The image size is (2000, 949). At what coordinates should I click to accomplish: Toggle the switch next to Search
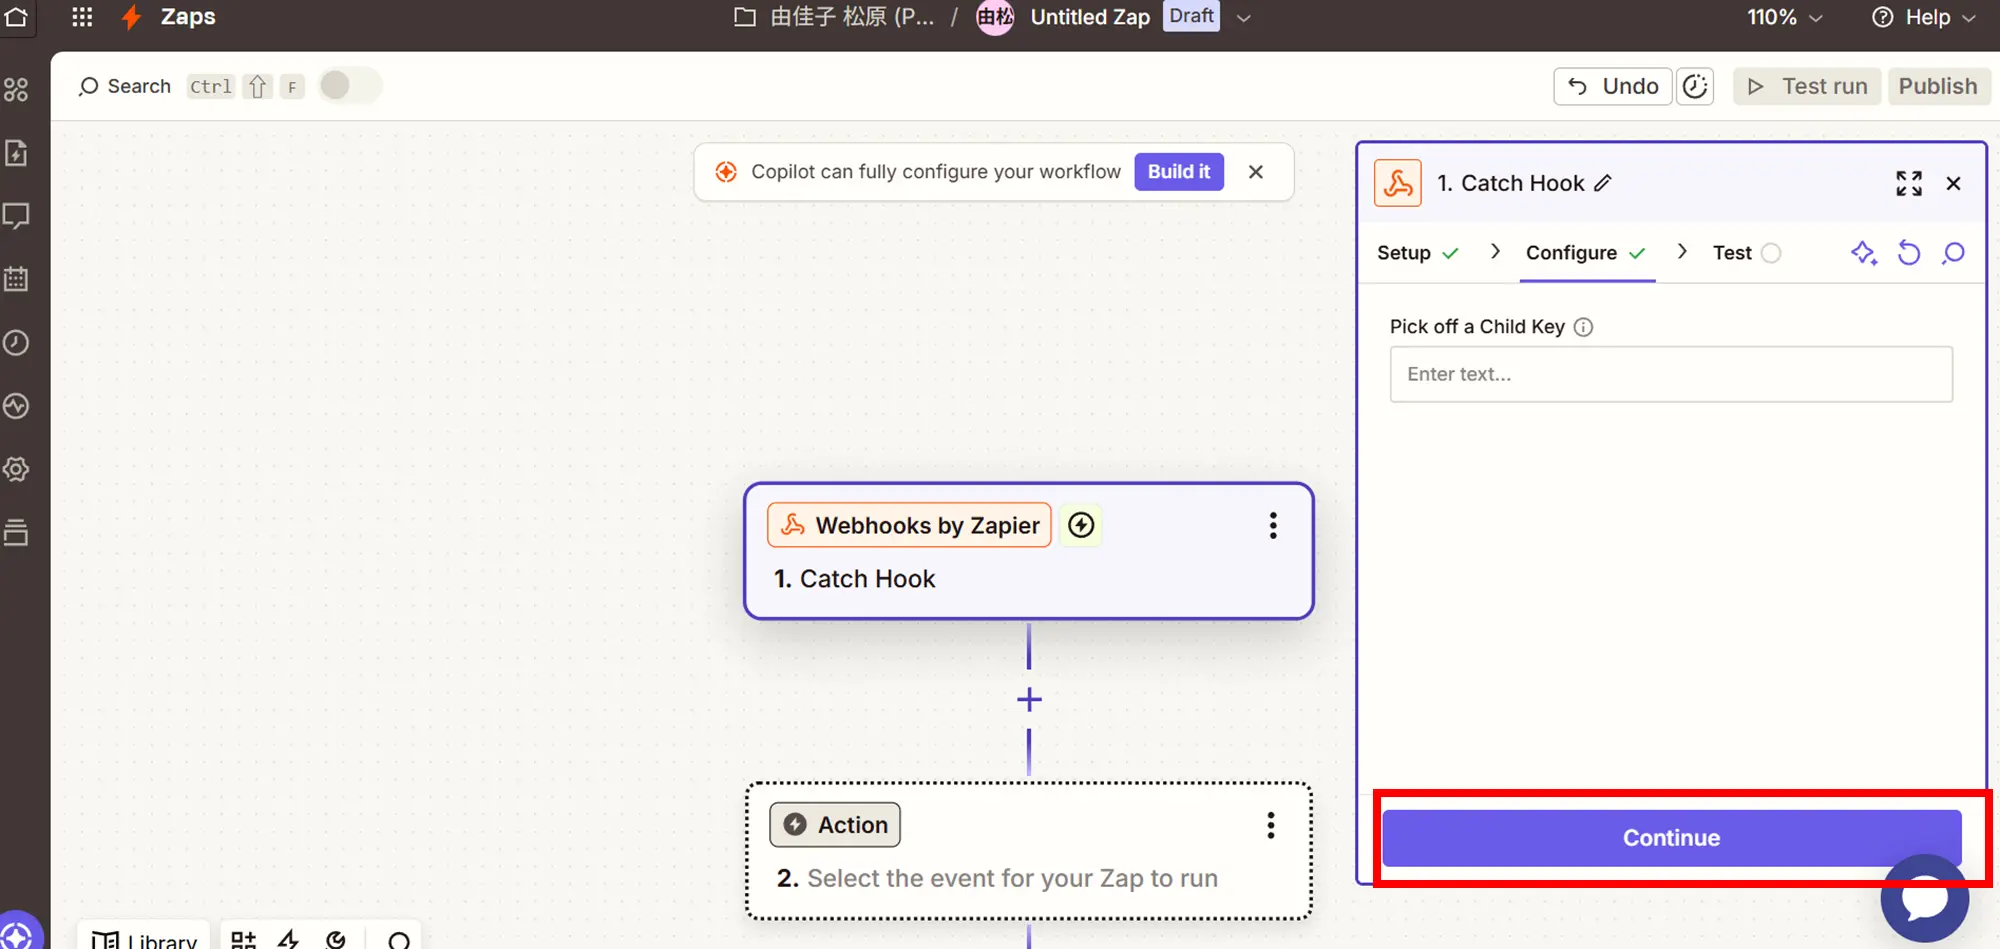coord(349,86)
